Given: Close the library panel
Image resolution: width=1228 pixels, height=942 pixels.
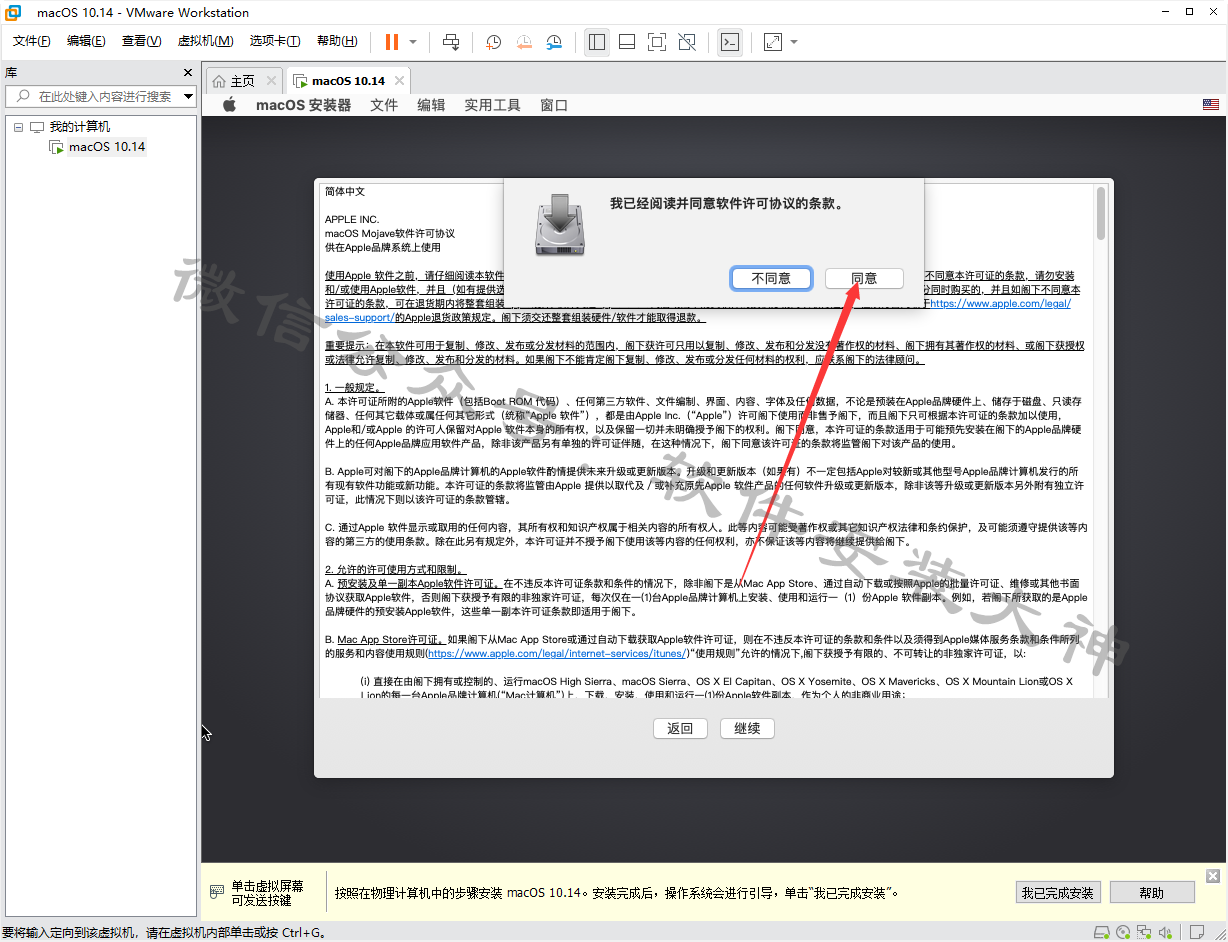Looking at the screenshot, I should point(188,73).
